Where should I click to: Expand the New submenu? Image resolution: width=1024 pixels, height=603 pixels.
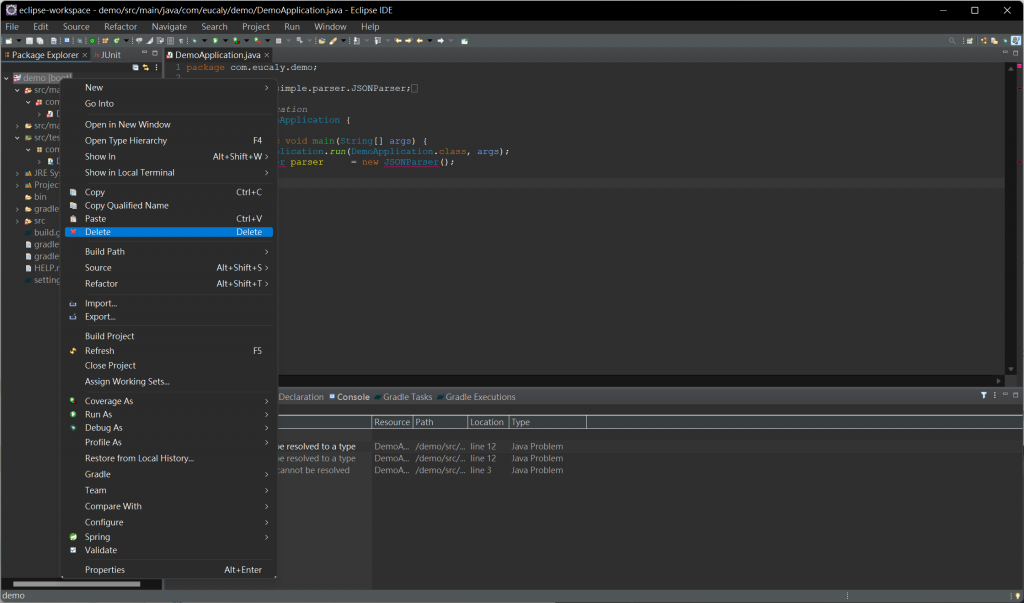(94, 88)
